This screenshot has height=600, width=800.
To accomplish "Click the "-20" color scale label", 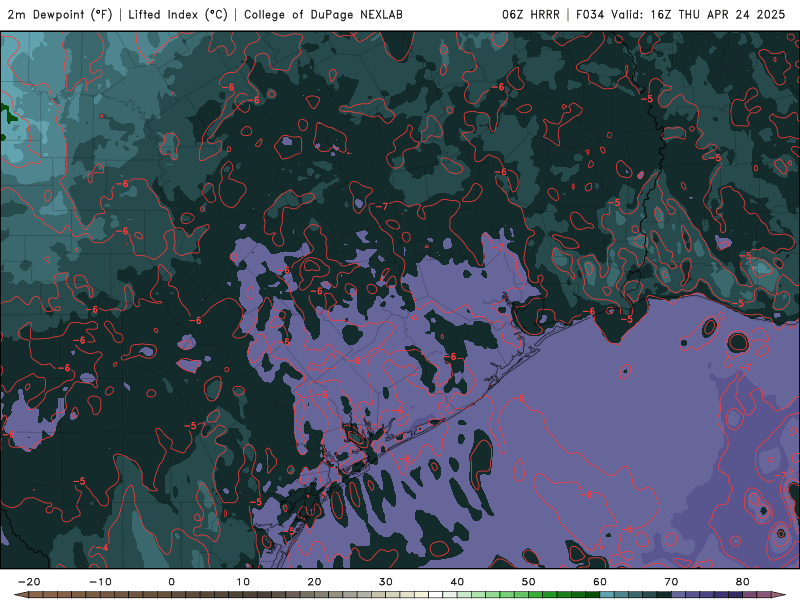I will coord(29,582).
